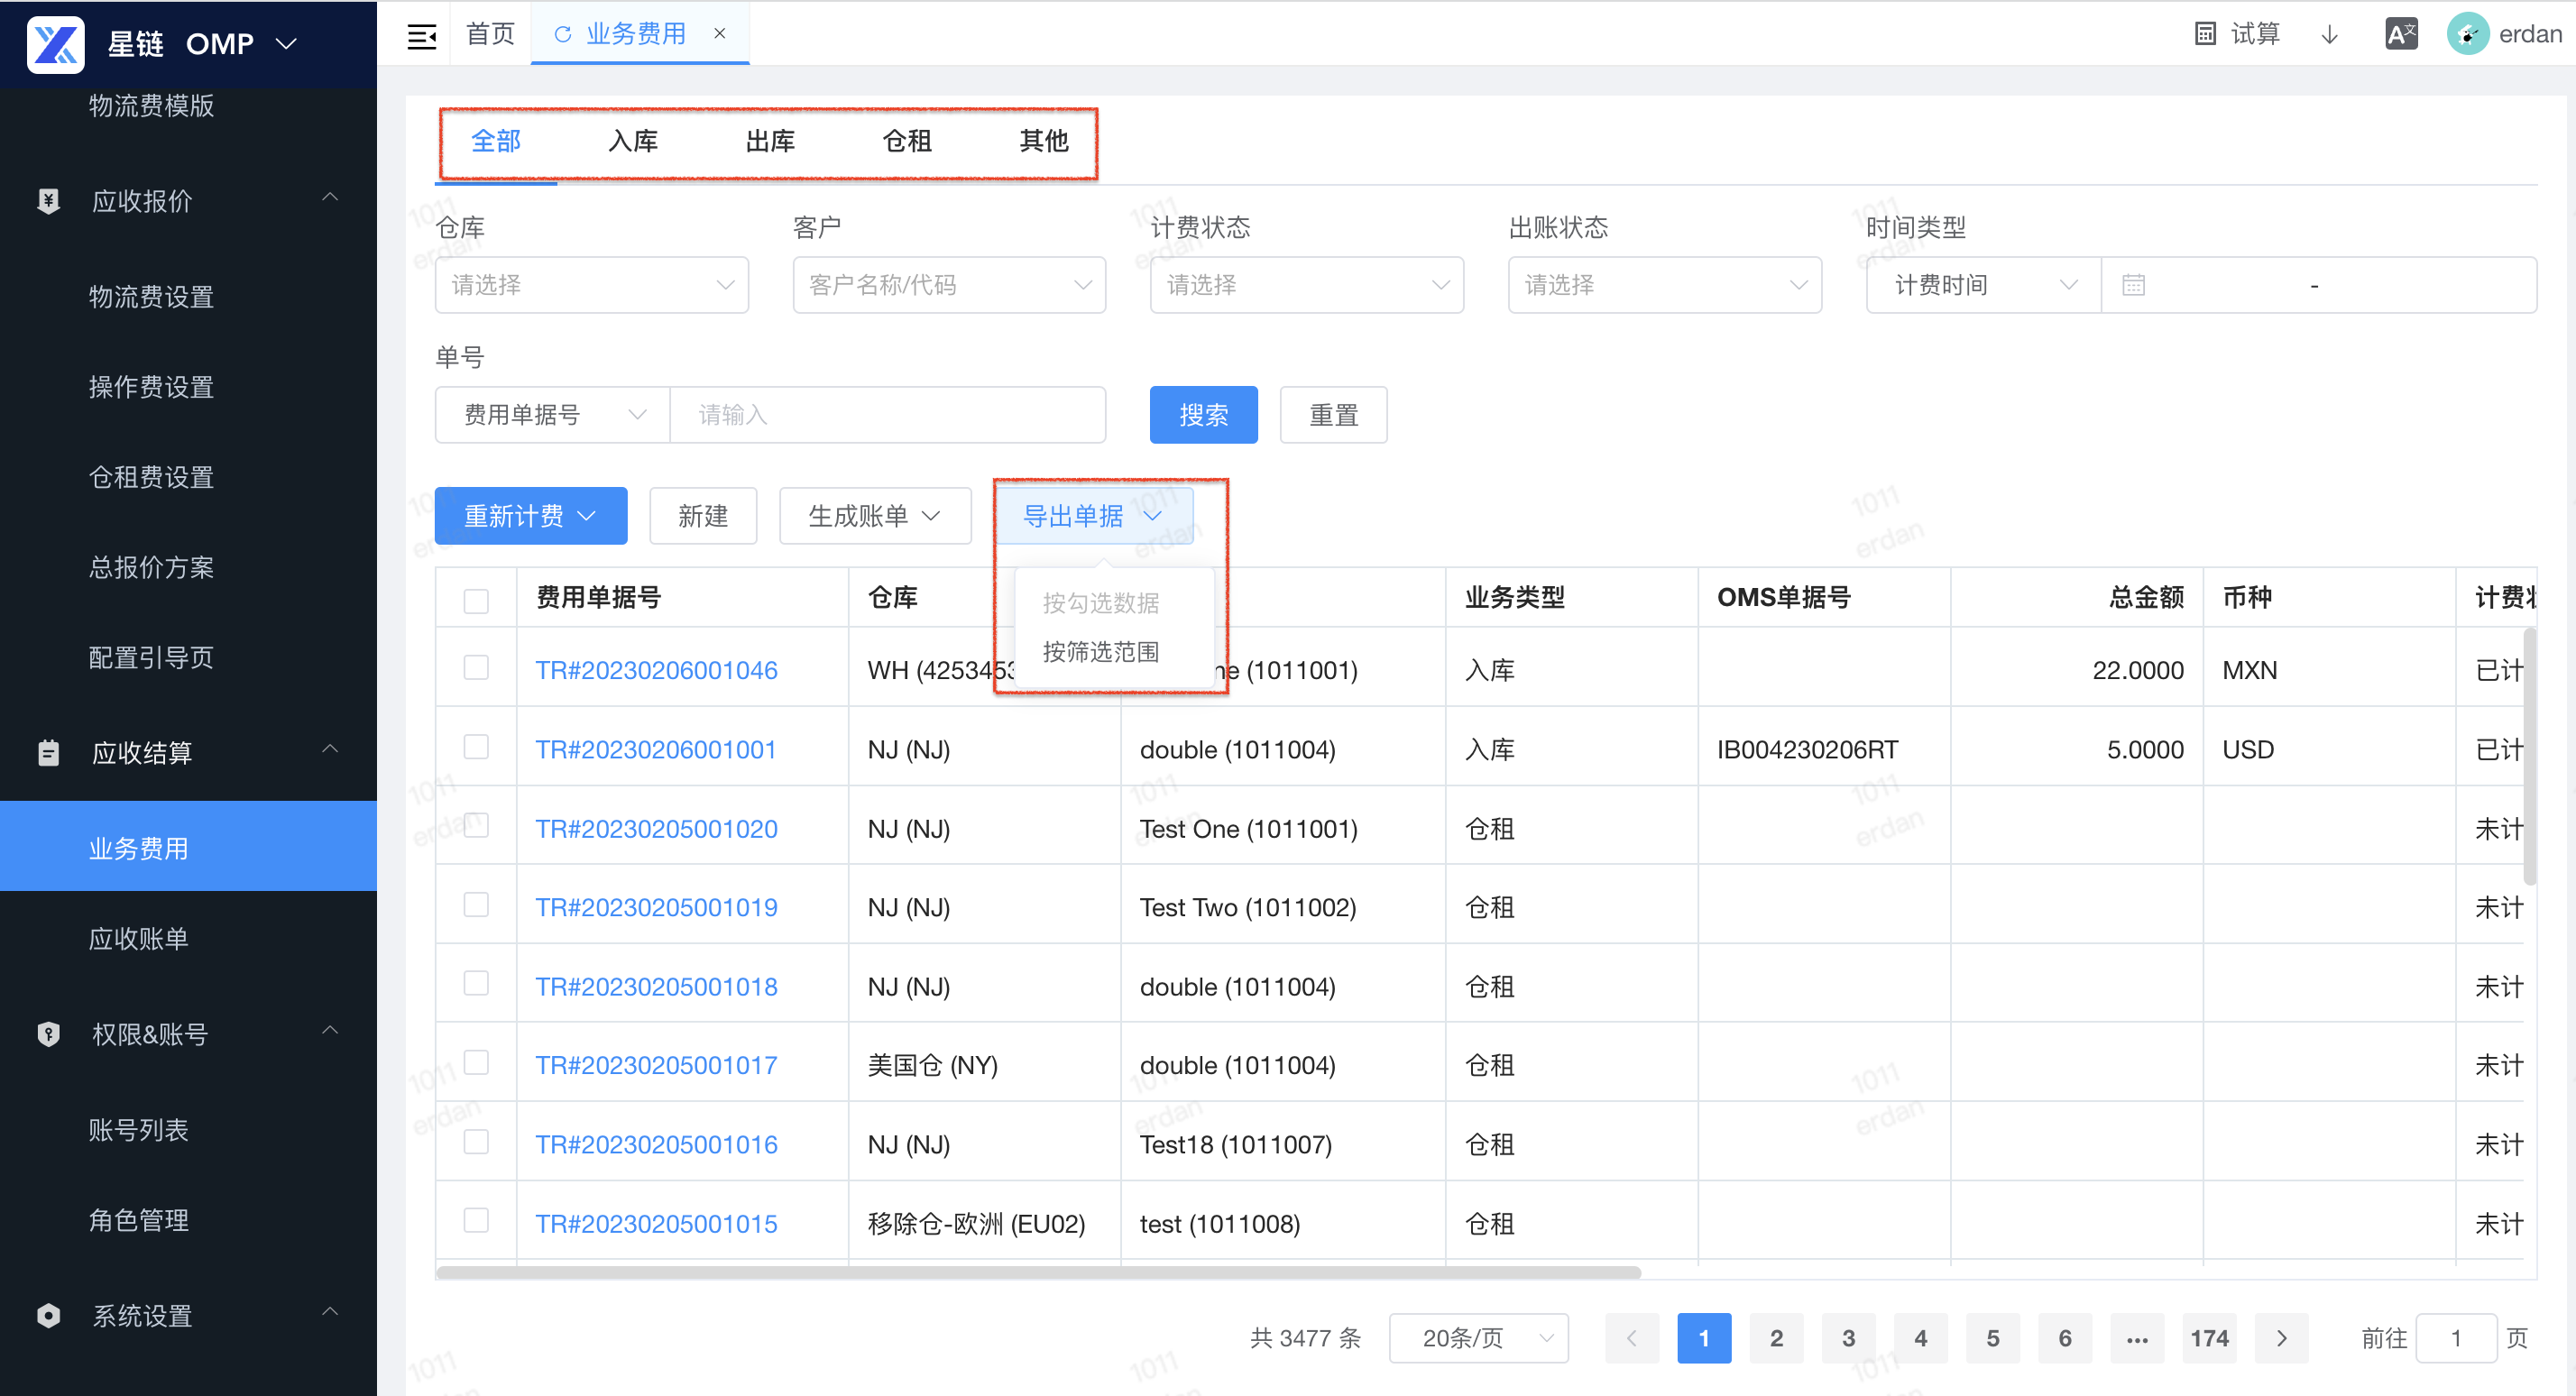Check the row TR#20230205001016
2576x1396 pixels.
[x=476, y=1142]
